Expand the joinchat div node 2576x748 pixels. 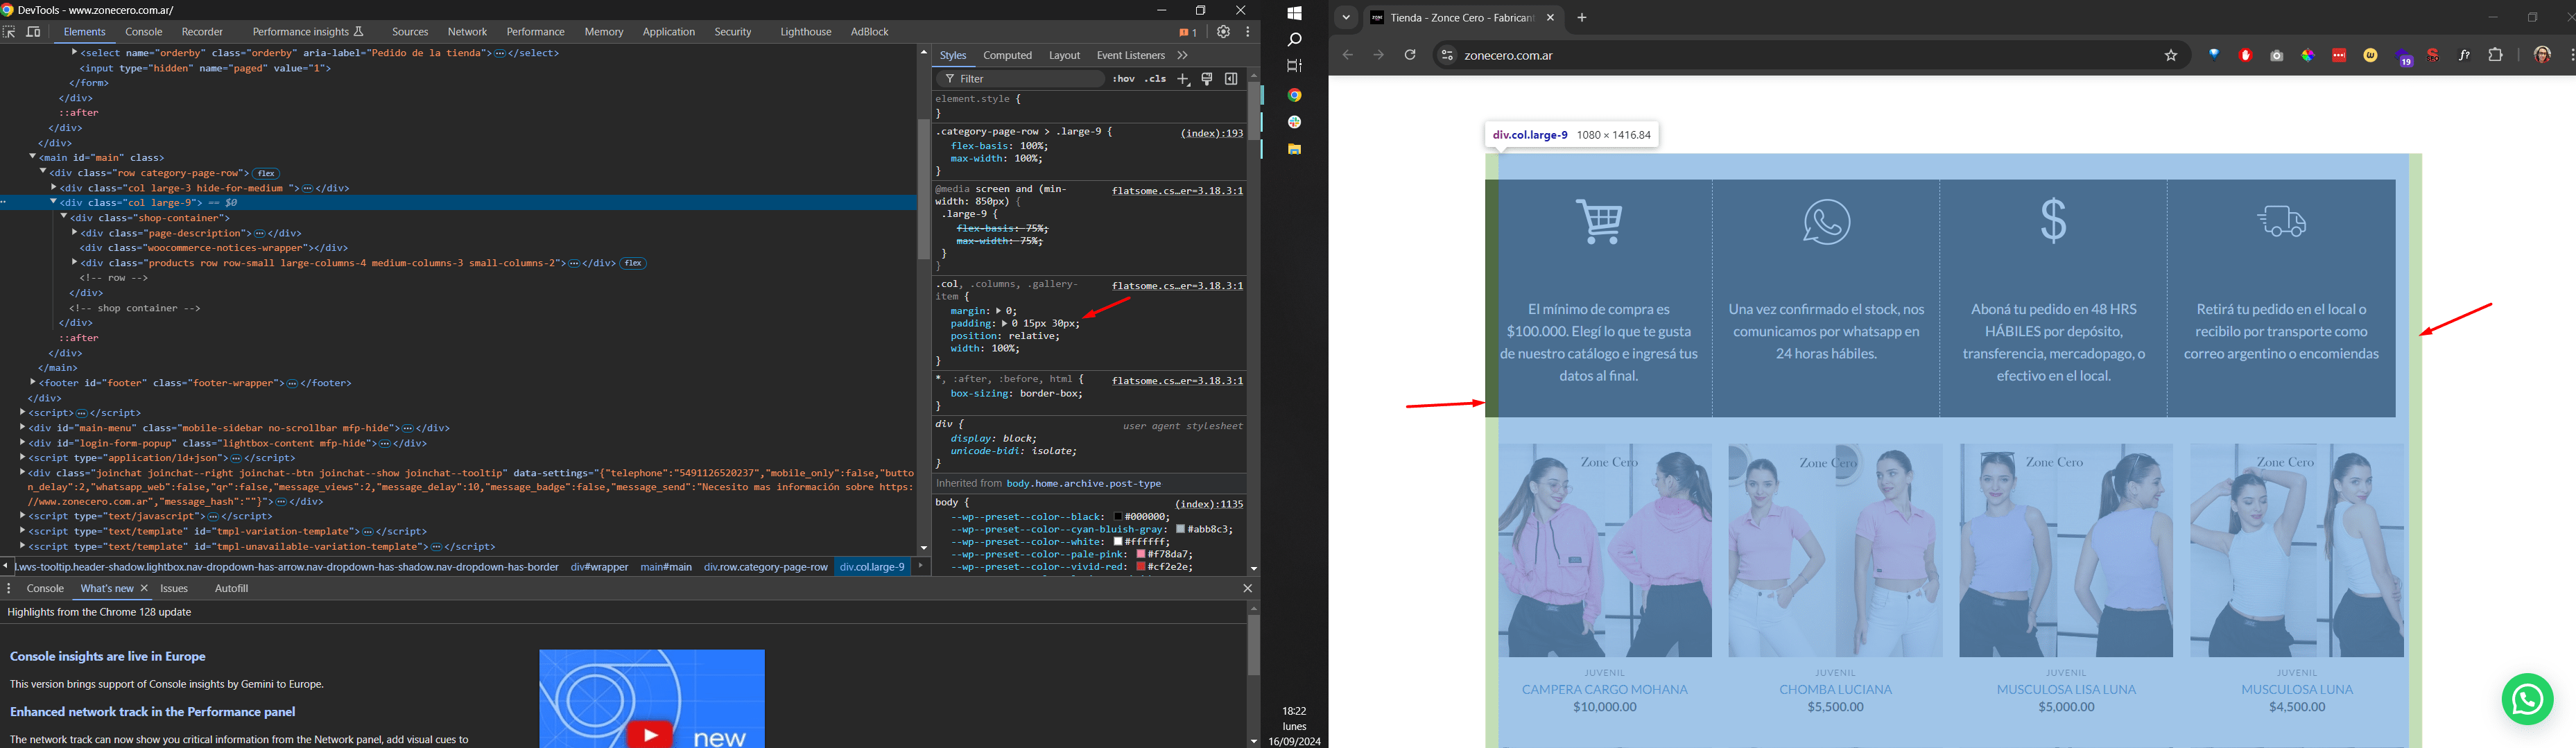point(23,473)
